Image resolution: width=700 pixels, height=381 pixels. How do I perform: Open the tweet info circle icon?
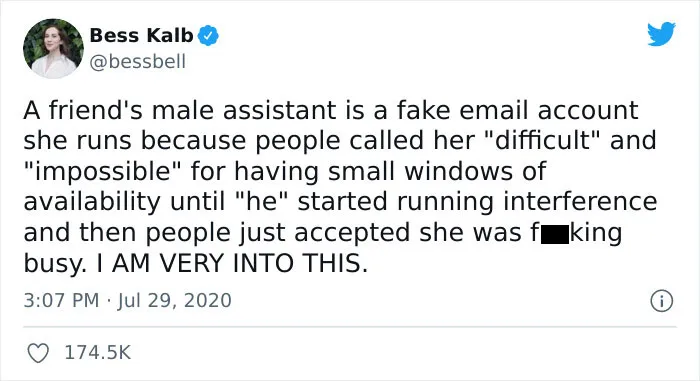click(x=662, y=301)
